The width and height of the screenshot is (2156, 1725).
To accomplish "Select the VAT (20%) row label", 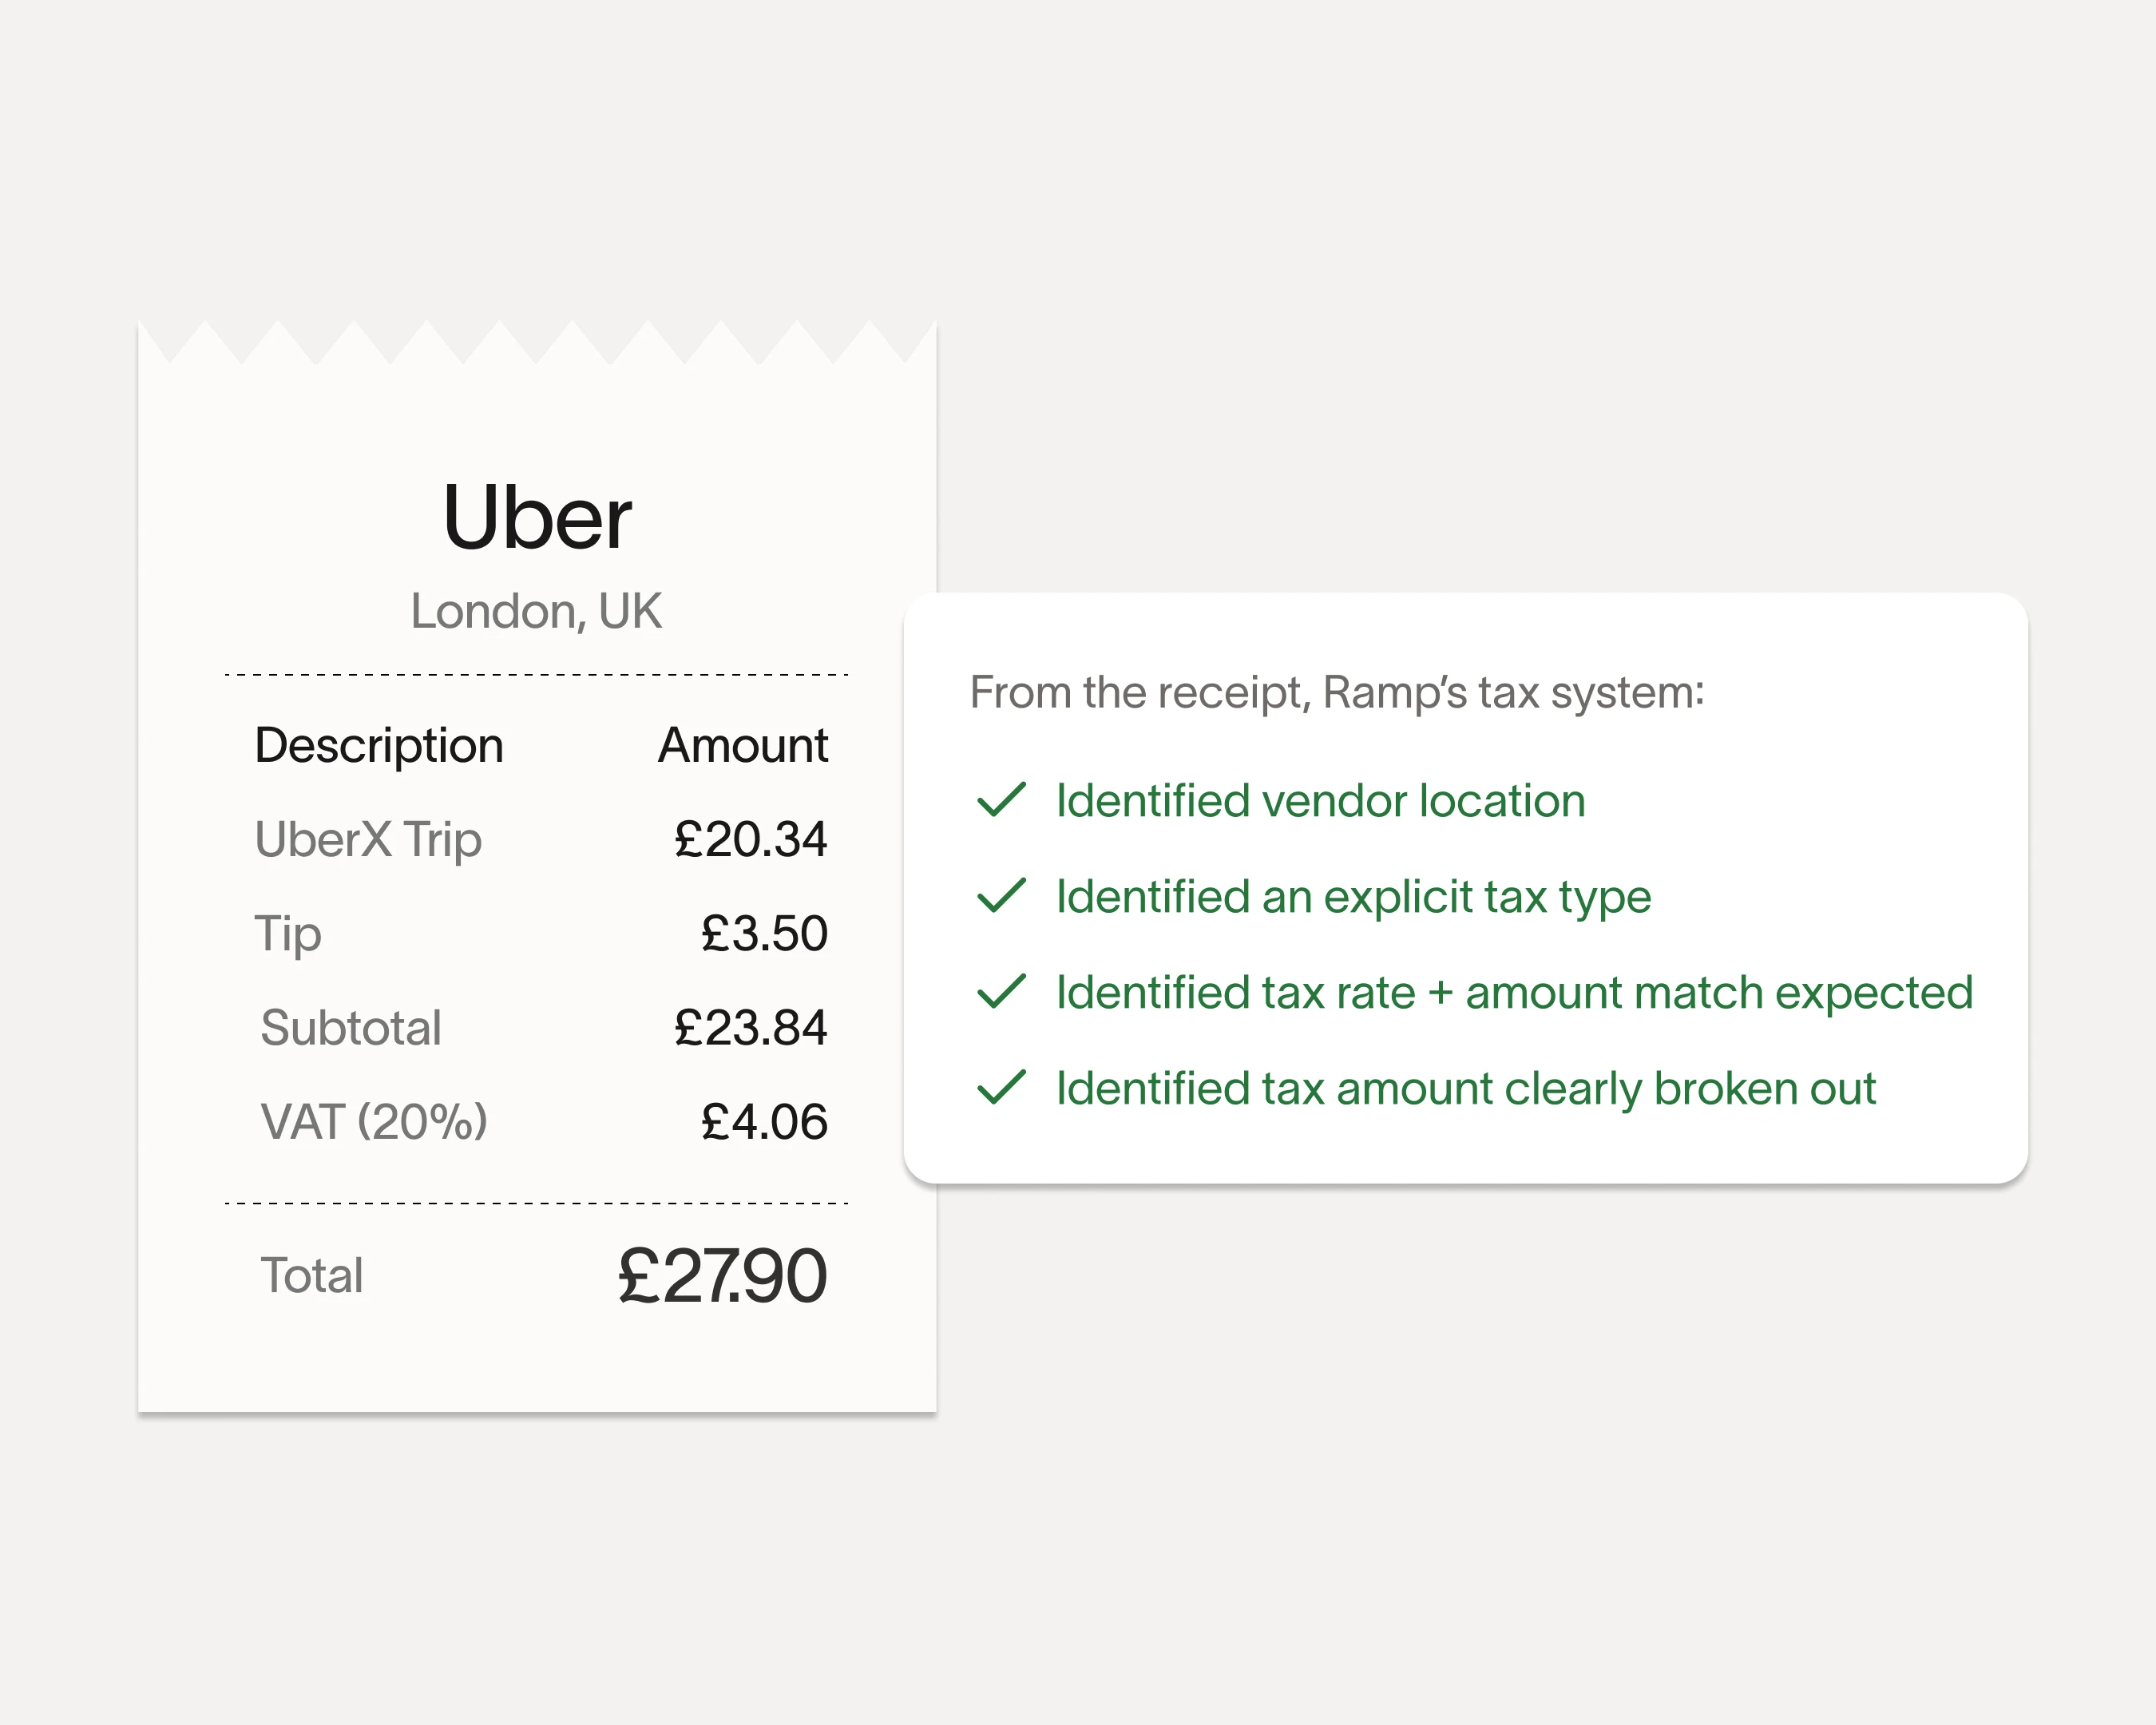I will [x=374, y=1122].
